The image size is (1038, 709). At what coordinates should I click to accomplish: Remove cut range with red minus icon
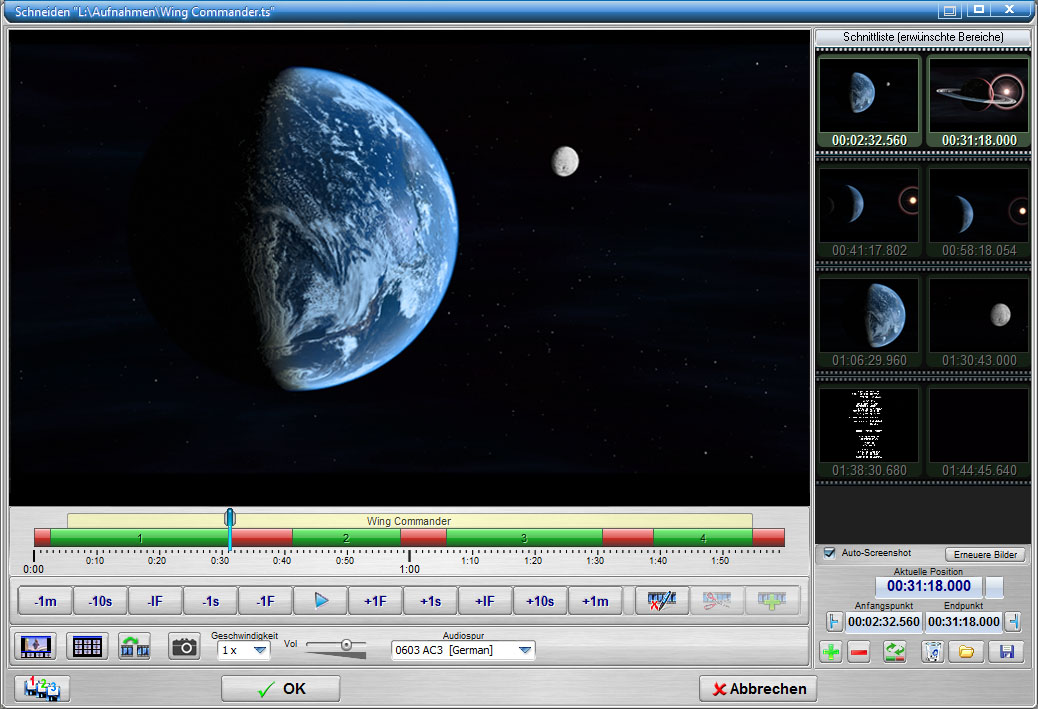tap(859, 652)
